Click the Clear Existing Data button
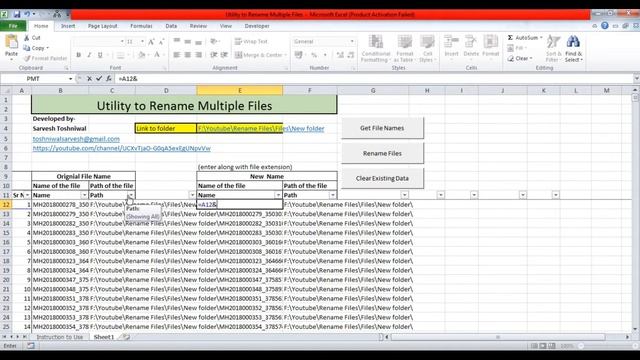Image resolution: width=640 pixels, height=360 pixels. tap(382, 178)
